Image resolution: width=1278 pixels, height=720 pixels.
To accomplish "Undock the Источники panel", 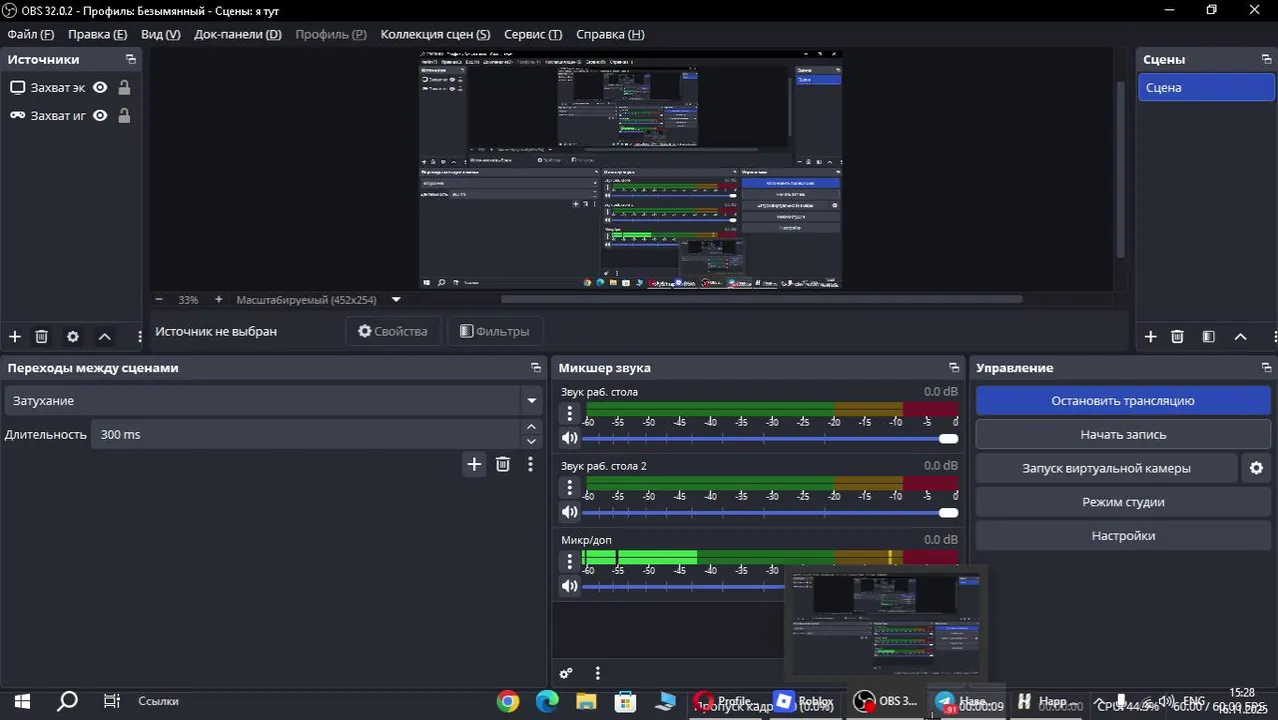I will (x=131, y=60).
